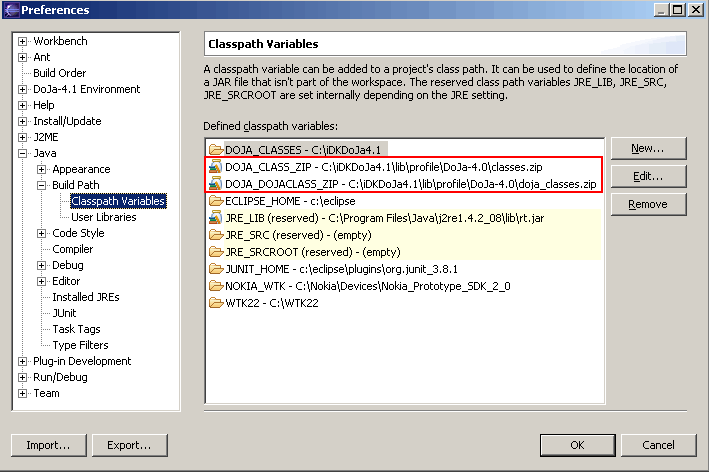The image size is (709, 472).
Task: Expand the J2ME tree node
Action: pyautogui.click(x=22, y=137)
